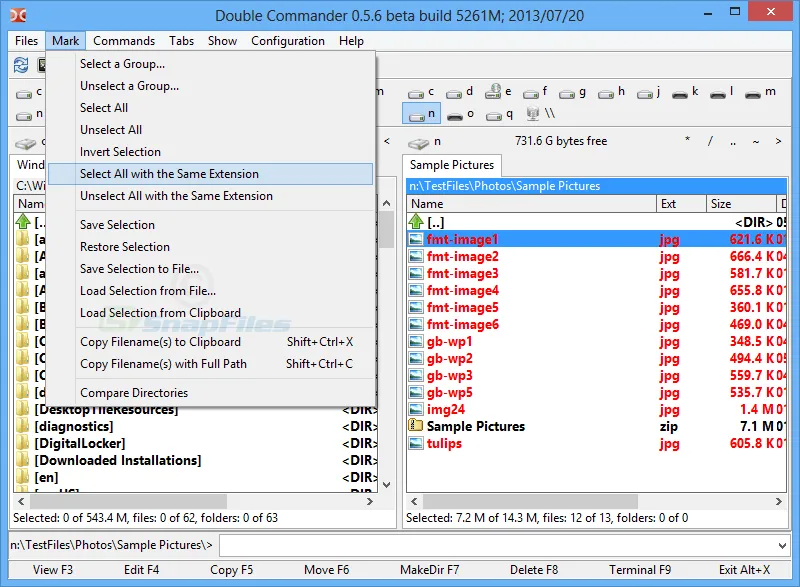Select drive g in right panel
Viewport: 800px width, 587px height.
(x=572, y=92)
